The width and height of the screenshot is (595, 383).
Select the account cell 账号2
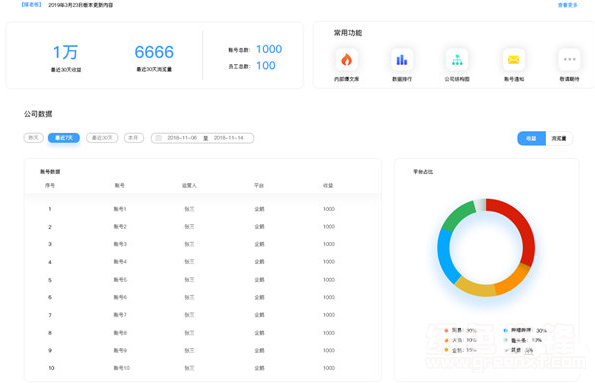[x=120, y=227]
